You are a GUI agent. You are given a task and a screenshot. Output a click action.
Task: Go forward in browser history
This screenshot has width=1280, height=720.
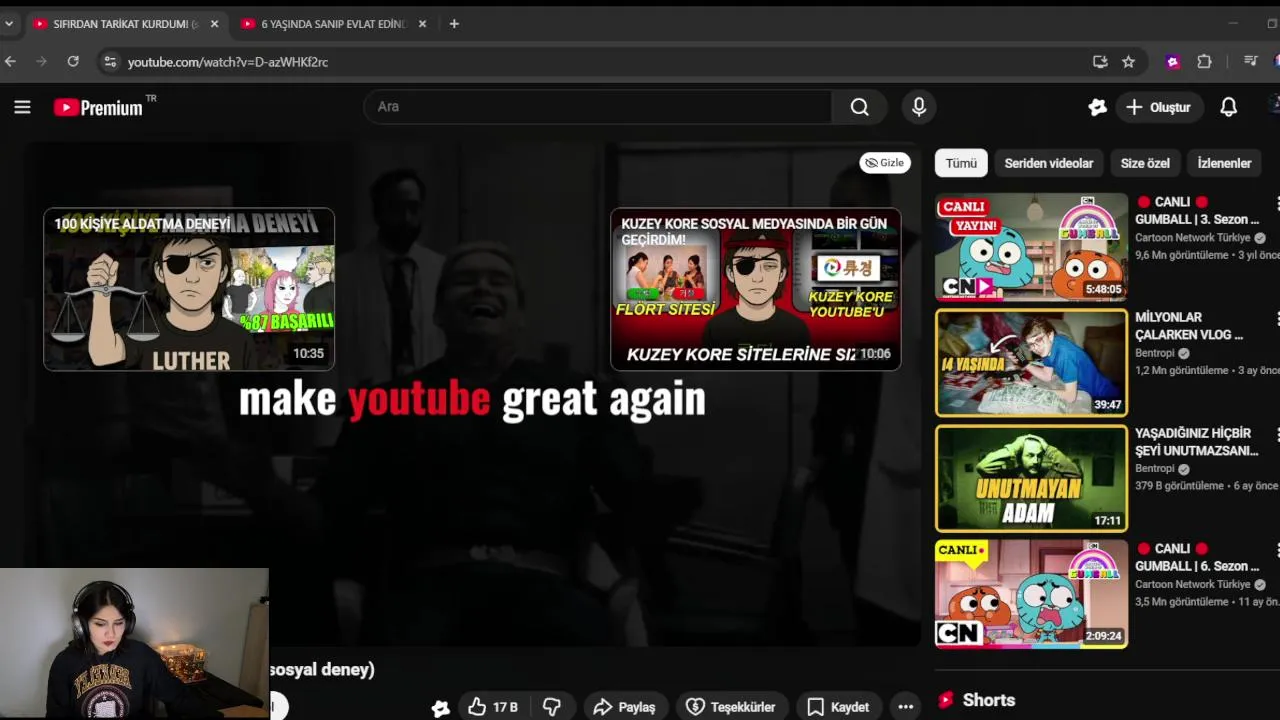coord(41,62)
